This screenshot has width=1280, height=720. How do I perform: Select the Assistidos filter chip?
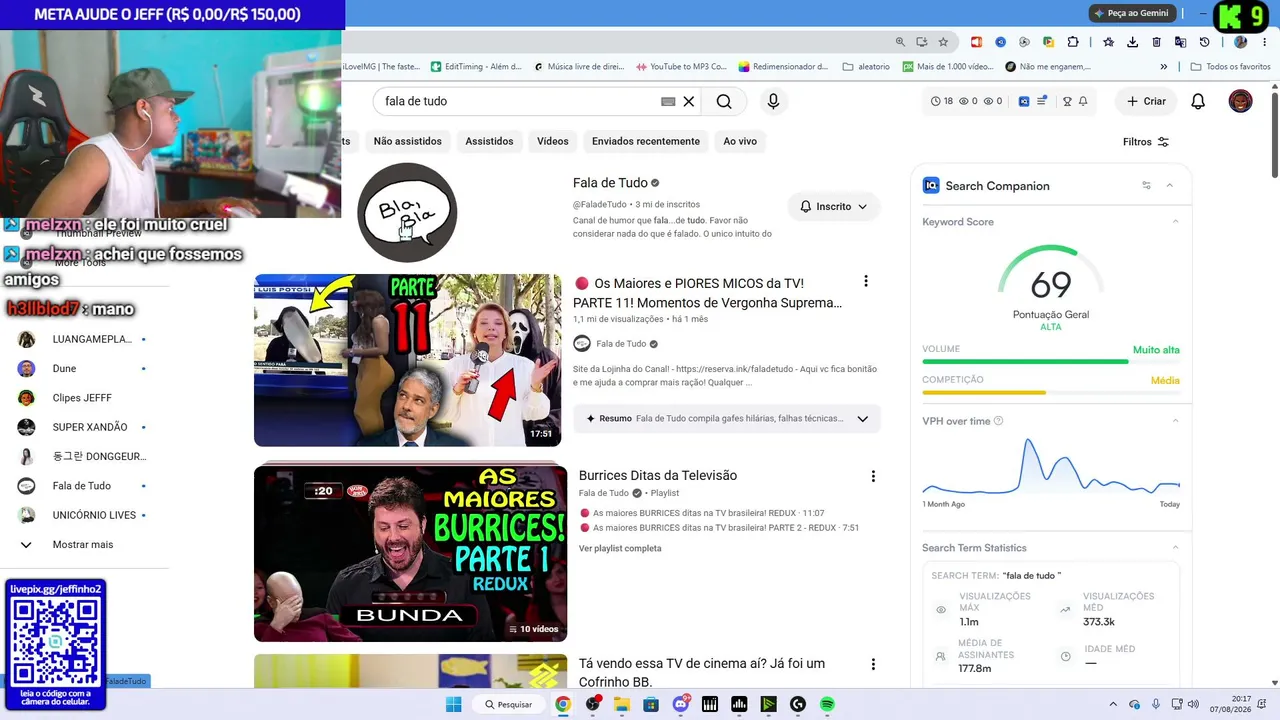489,141
